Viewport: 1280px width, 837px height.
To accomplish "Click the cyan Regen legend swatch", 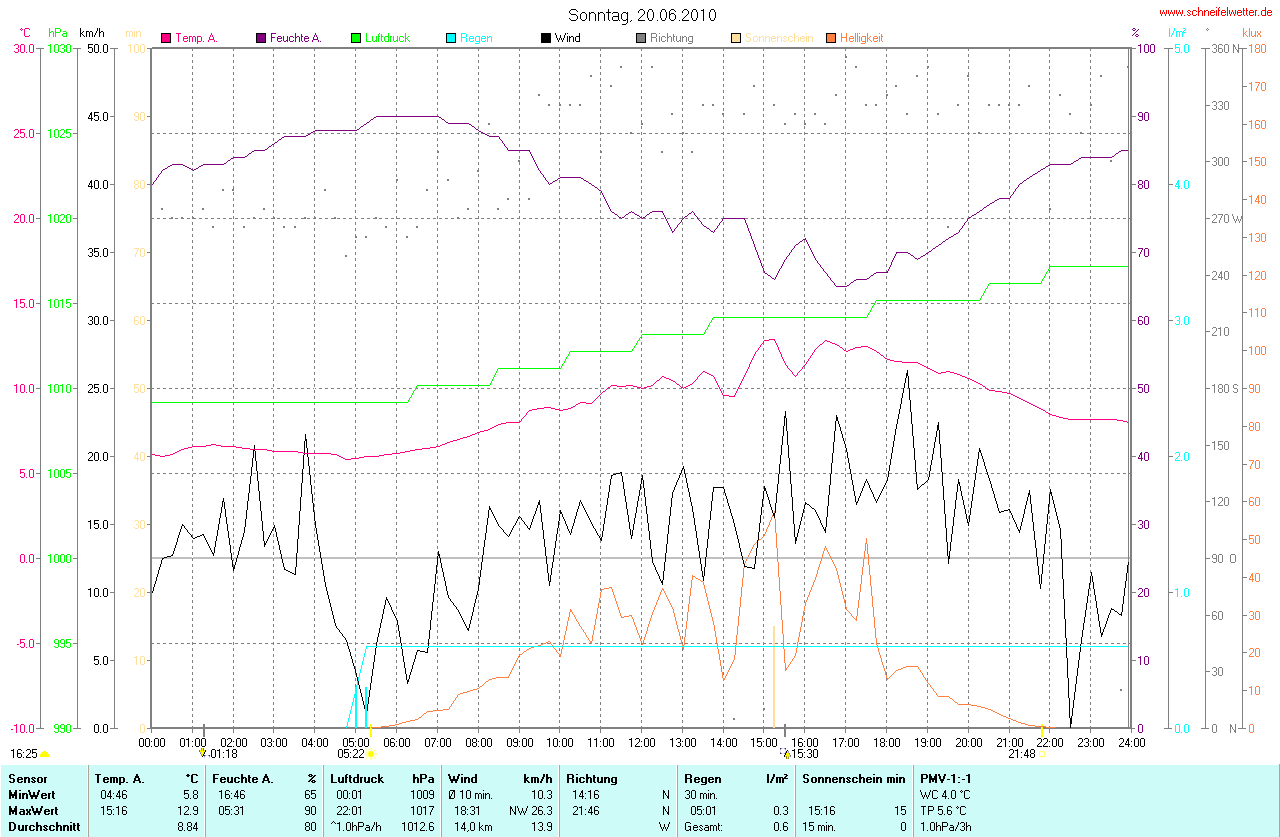I will point(451,38).
